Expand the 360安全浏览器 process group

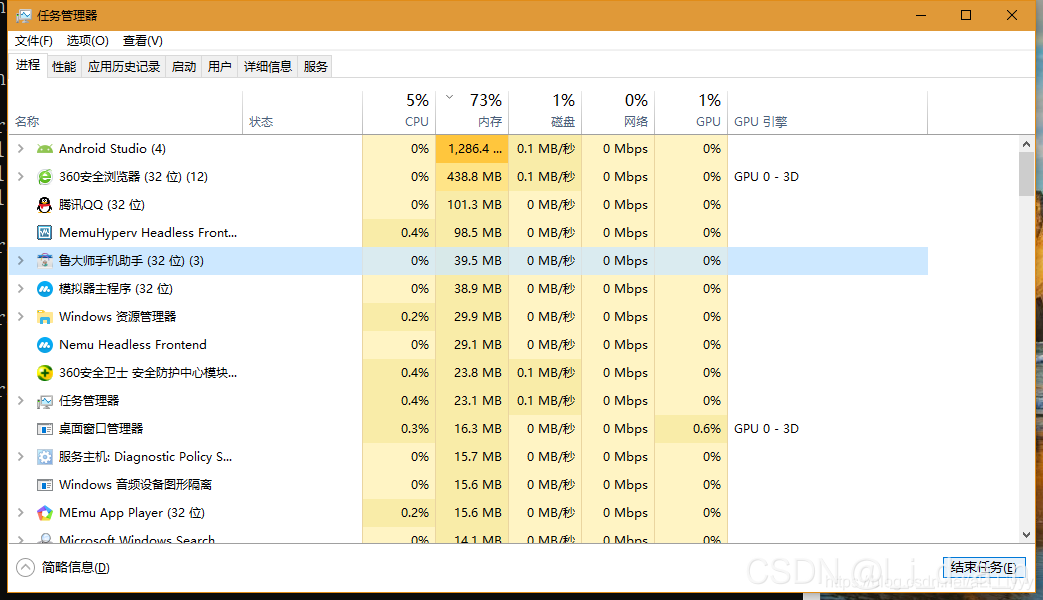tap(21, 176)
